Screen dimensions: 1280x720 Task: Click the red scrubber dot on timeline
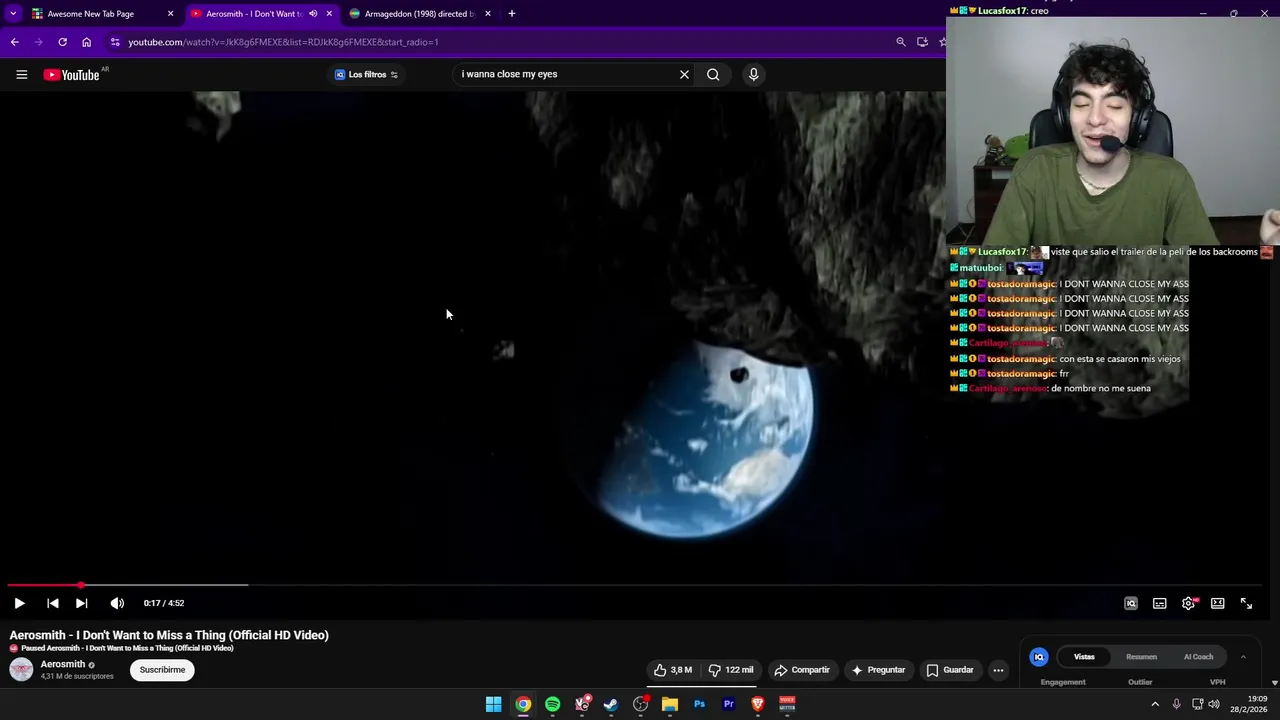81,585
